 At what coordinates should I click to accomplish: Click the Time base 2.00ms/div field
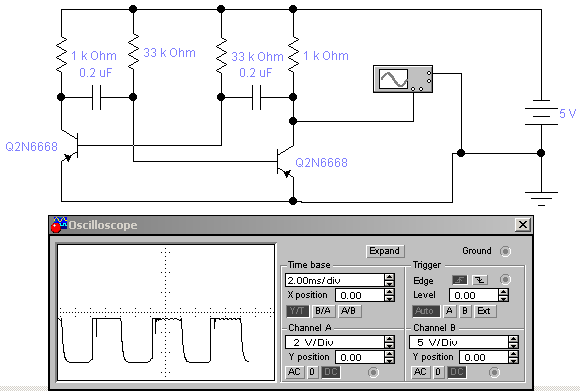pos(335,280)
